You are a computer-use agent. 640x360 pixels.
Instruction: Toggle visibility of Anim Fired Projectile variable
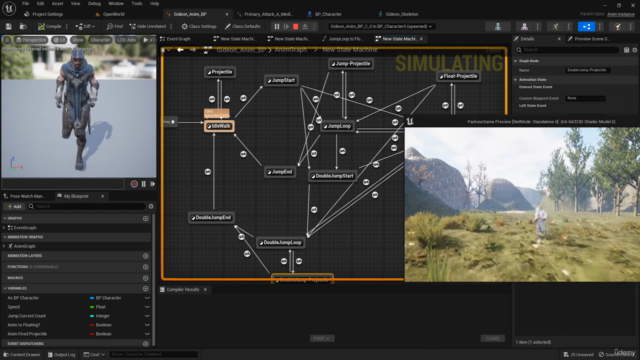(147, 334)
